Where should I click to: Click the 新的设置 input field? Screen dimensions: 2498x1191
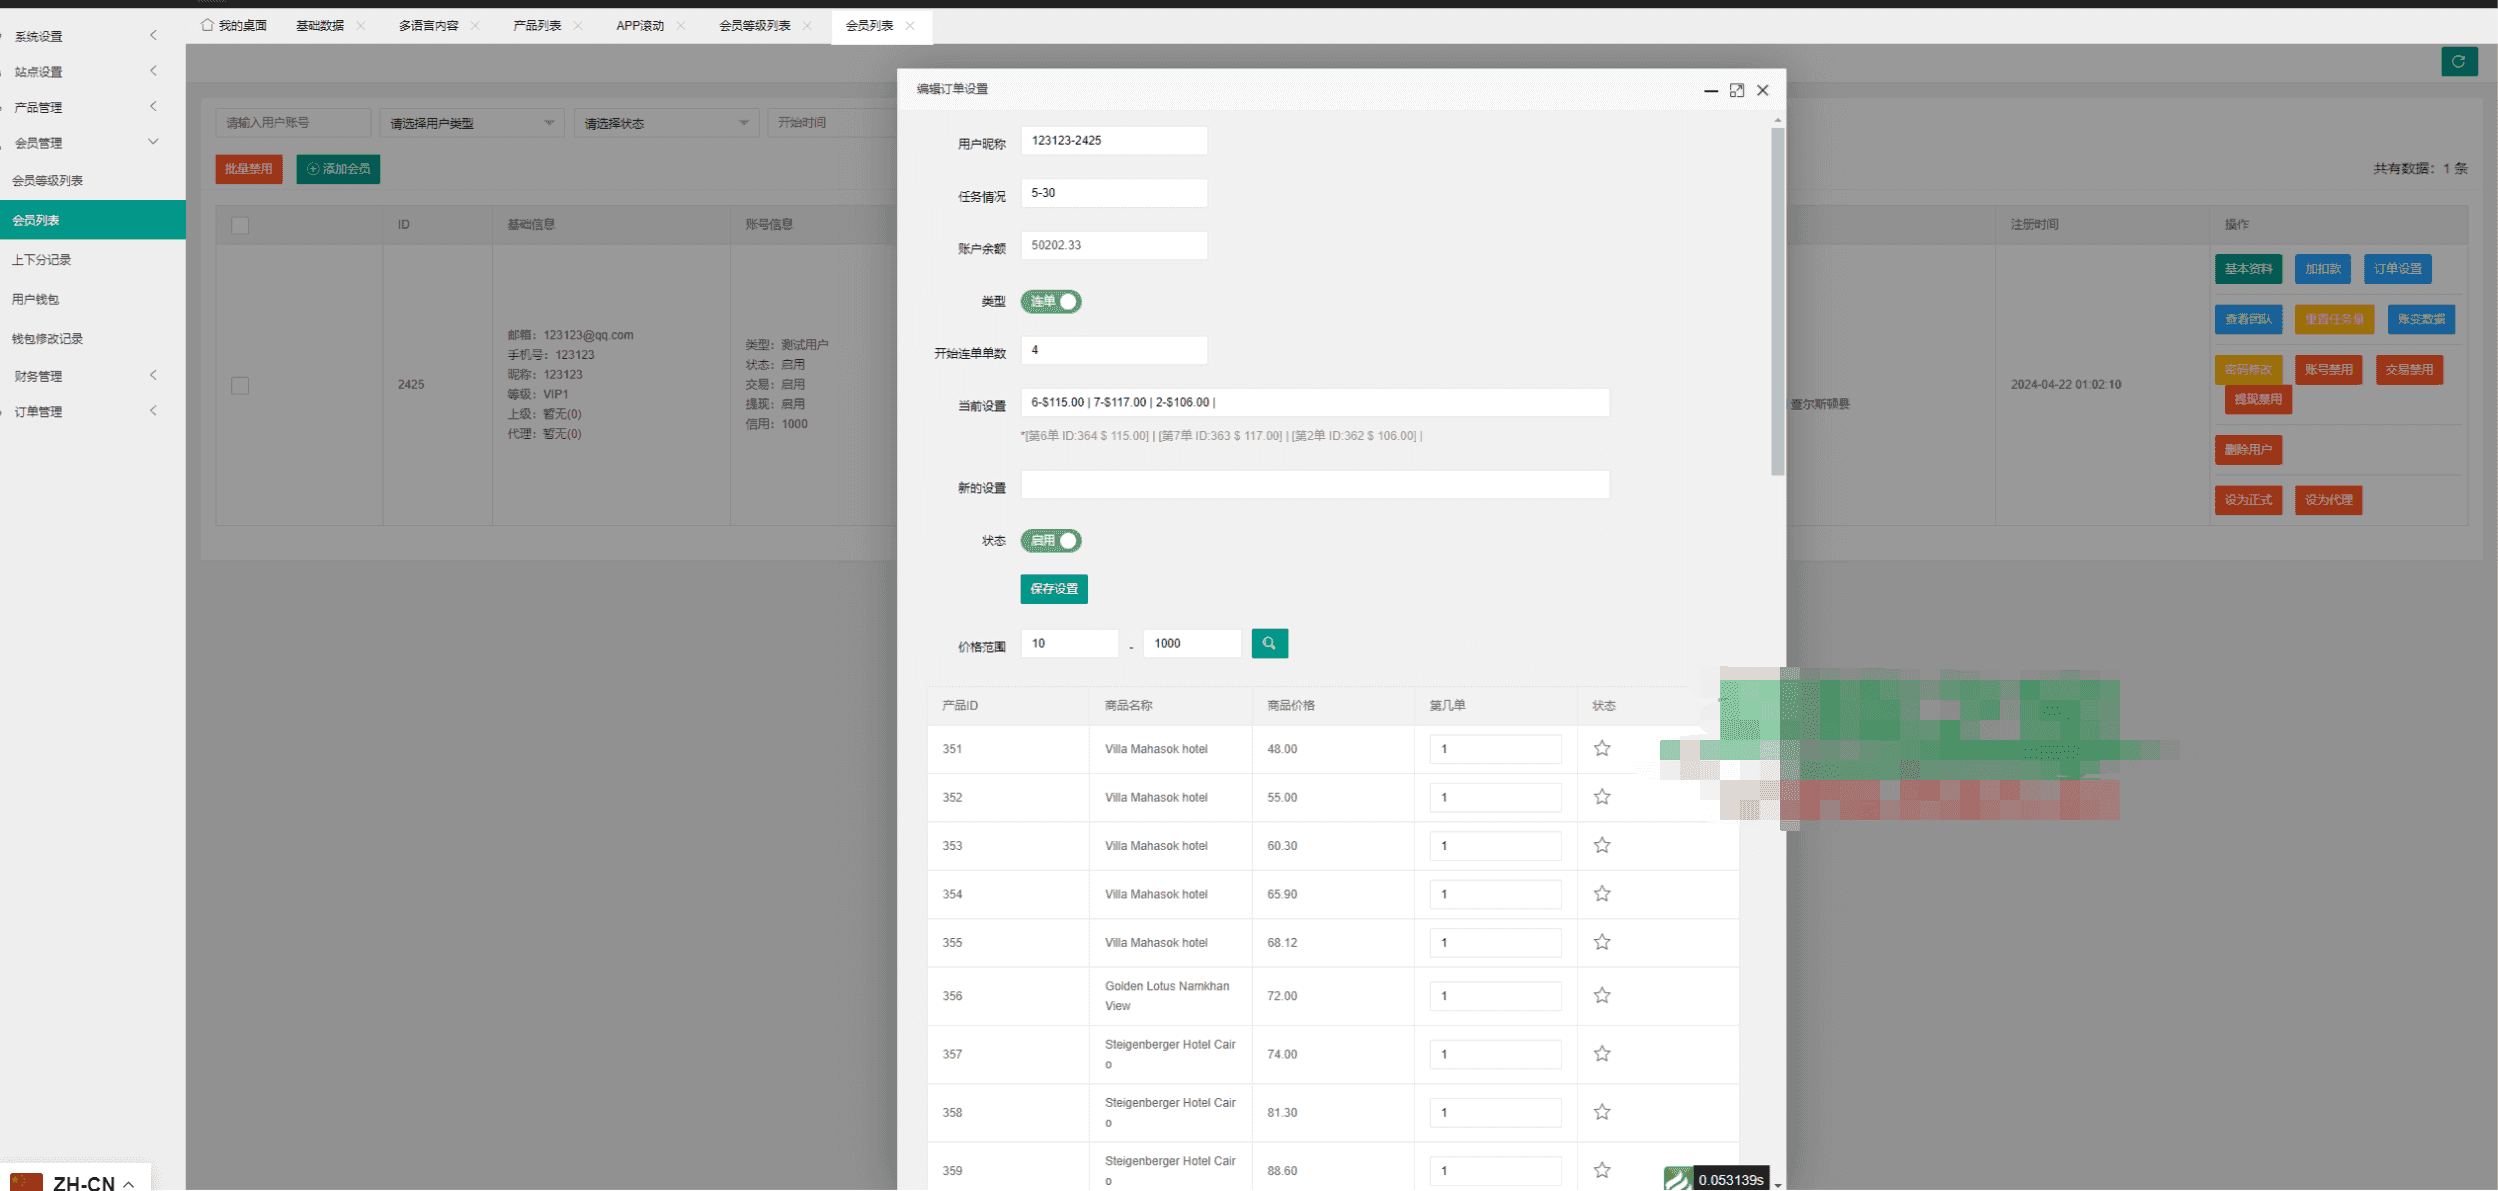coord(1314,485)
